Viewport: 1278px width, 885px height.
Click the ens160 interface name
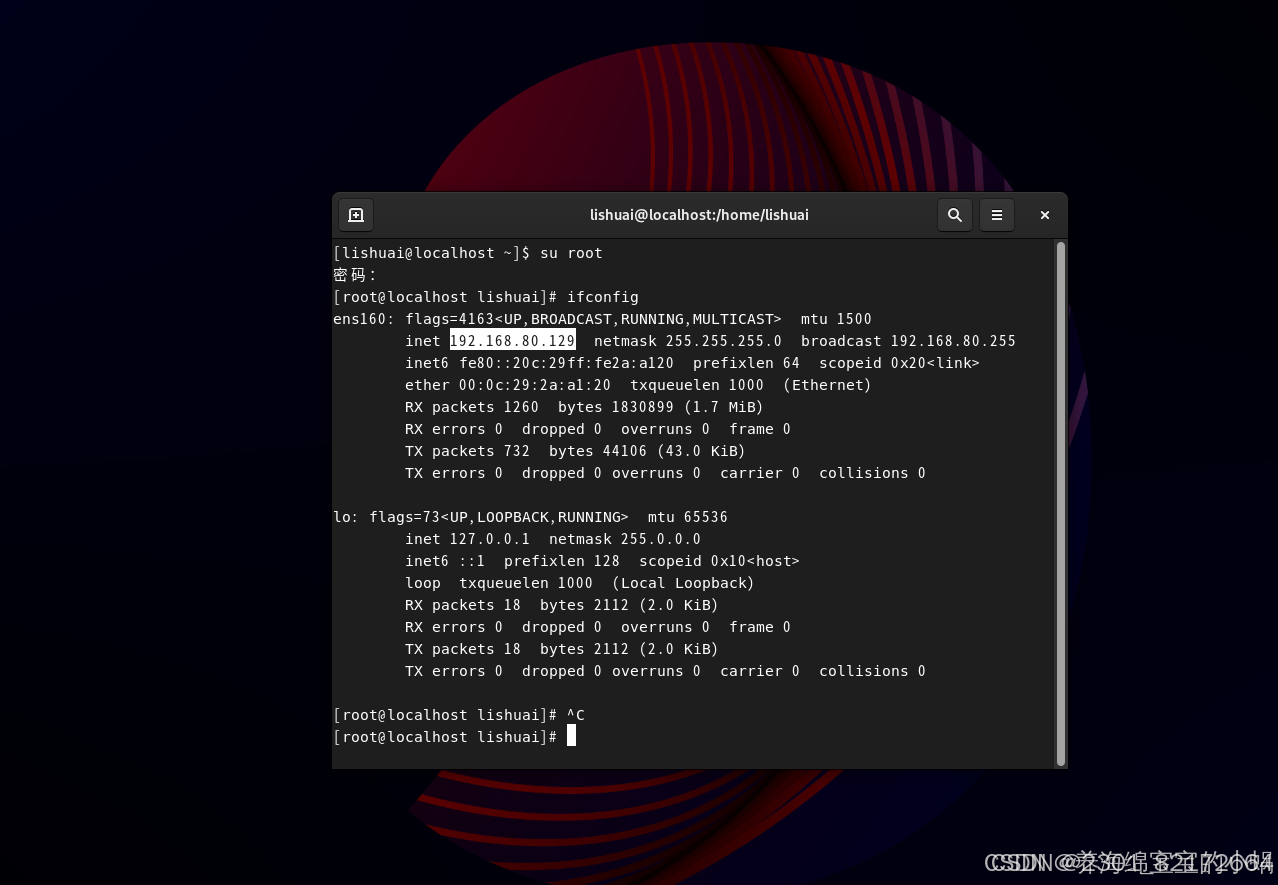click(360, 319)
